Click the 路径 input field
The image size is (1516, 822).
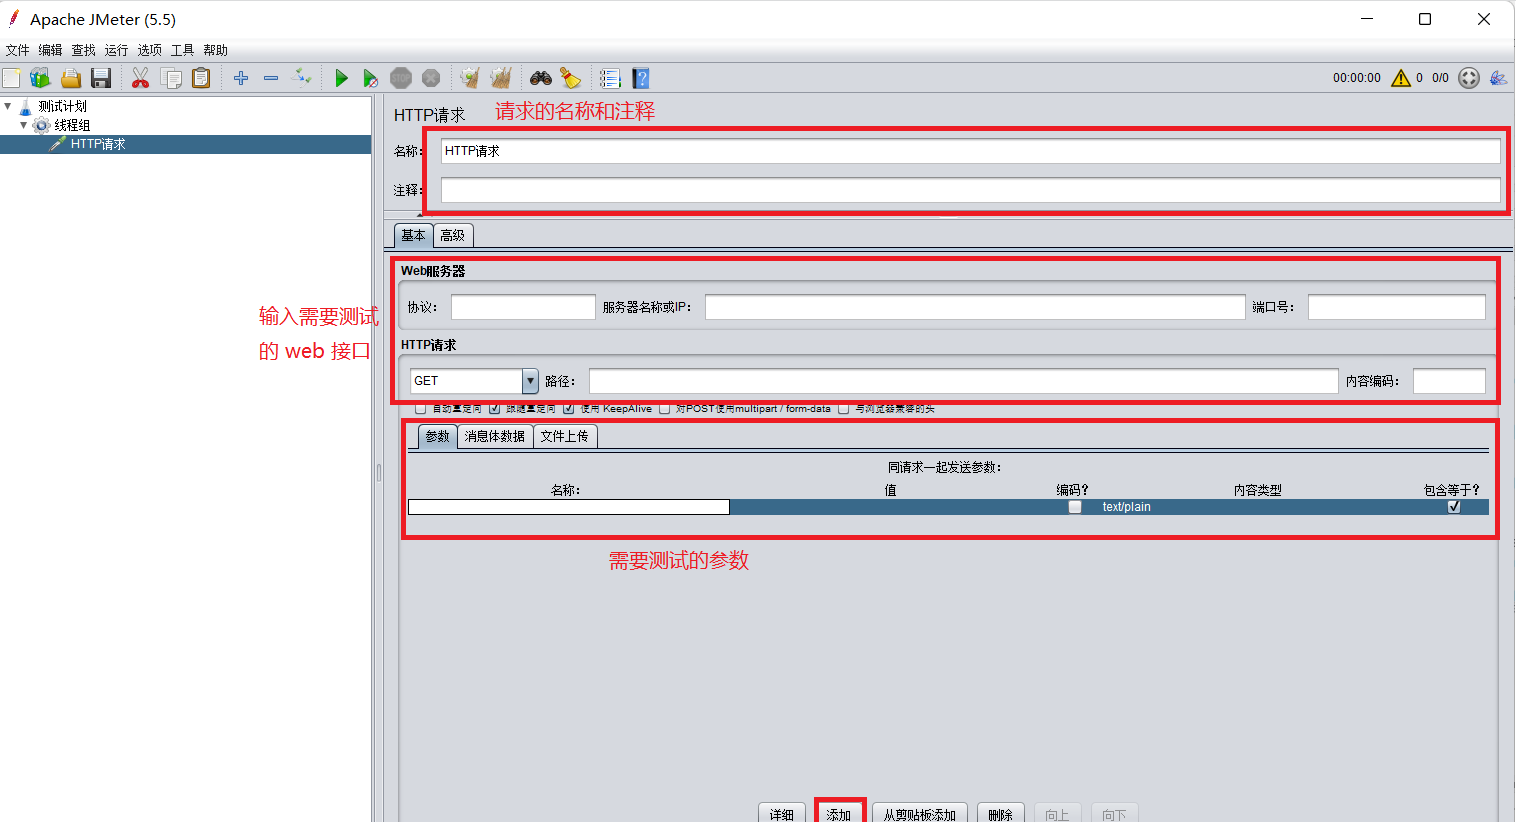click(963, 381)
